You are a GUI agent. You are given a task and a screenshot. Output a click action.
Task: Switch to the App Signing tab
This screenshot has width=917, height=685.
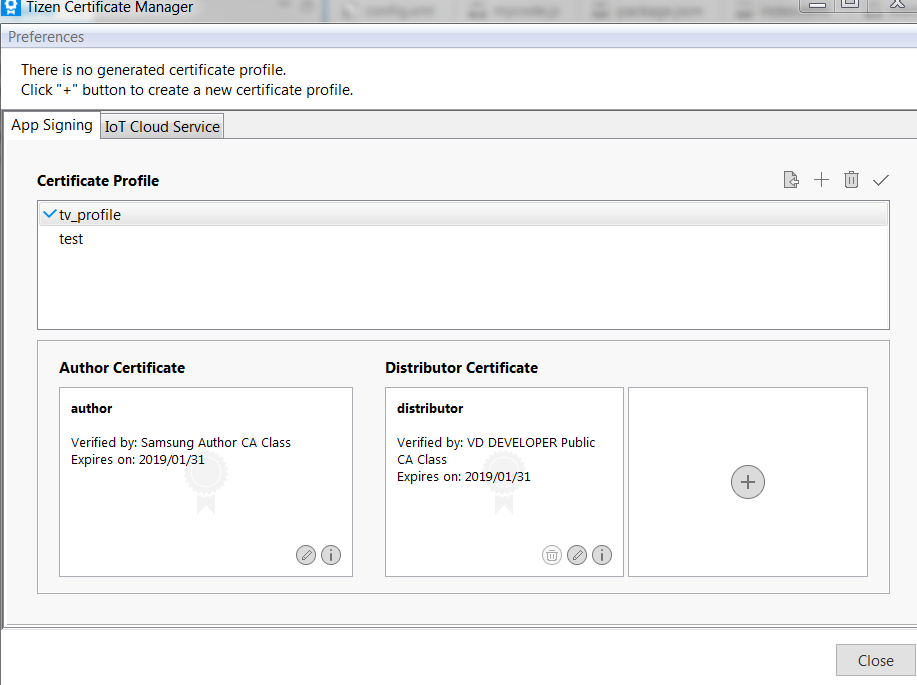(x=52, y=126)
